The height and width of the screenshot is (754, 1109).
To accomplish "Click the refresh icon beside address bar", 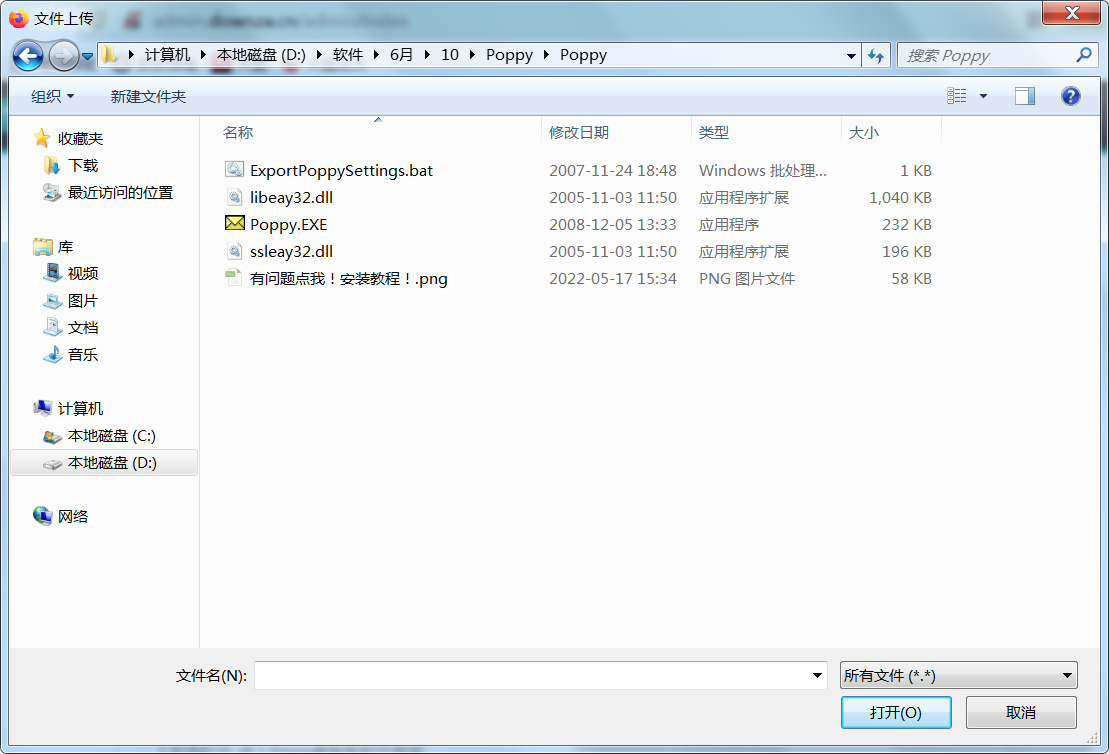I will (876, 56).
